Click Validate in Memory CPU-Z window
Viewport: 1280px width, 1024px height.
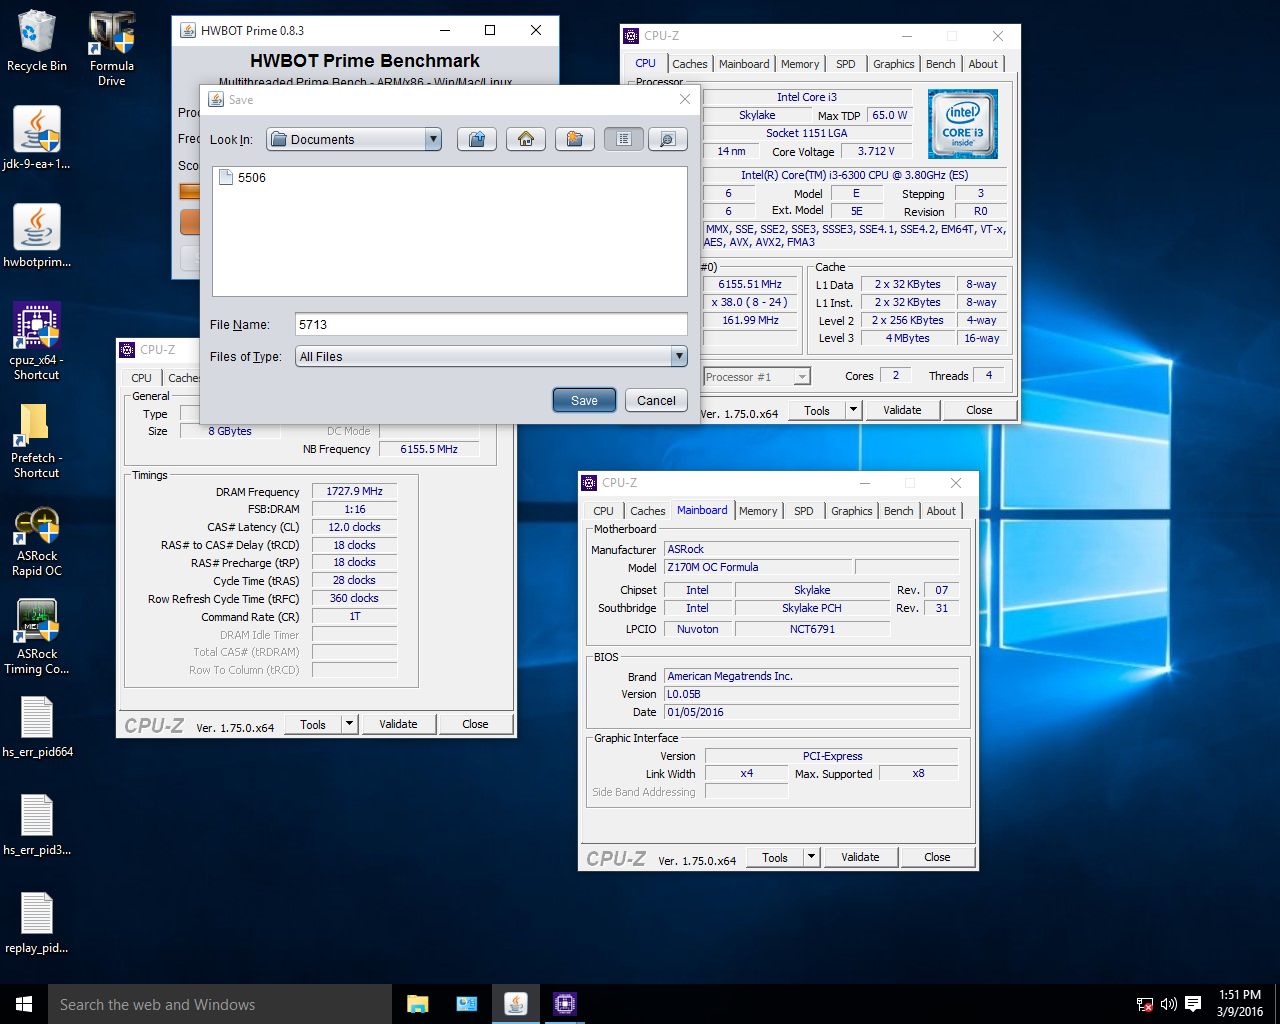398,724
